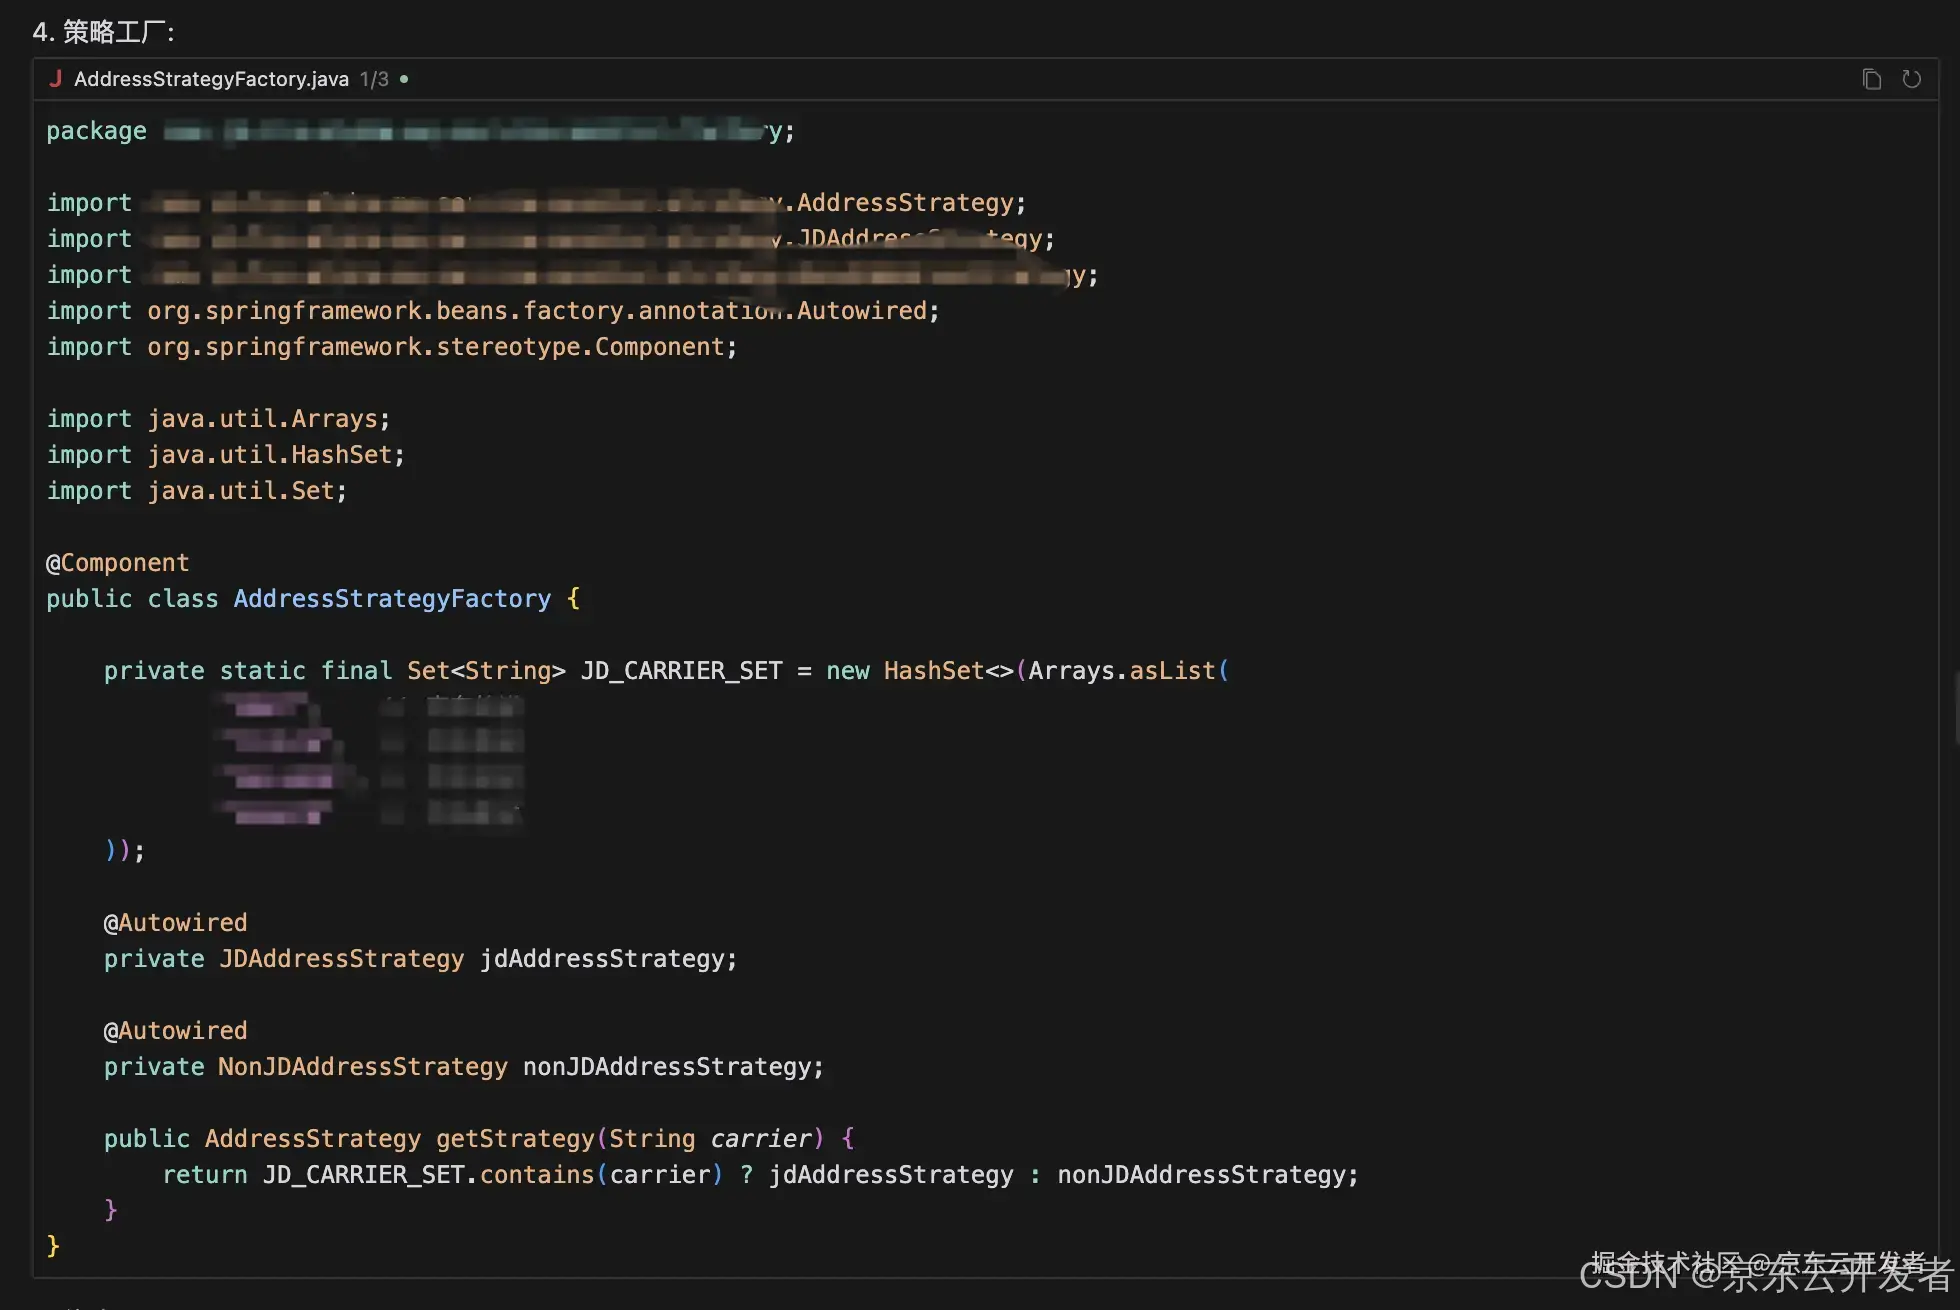Viewport: 1960px width, 1310px height.
Task: Click the class name AddressStrategyFactory
Action: coord(392,599)
